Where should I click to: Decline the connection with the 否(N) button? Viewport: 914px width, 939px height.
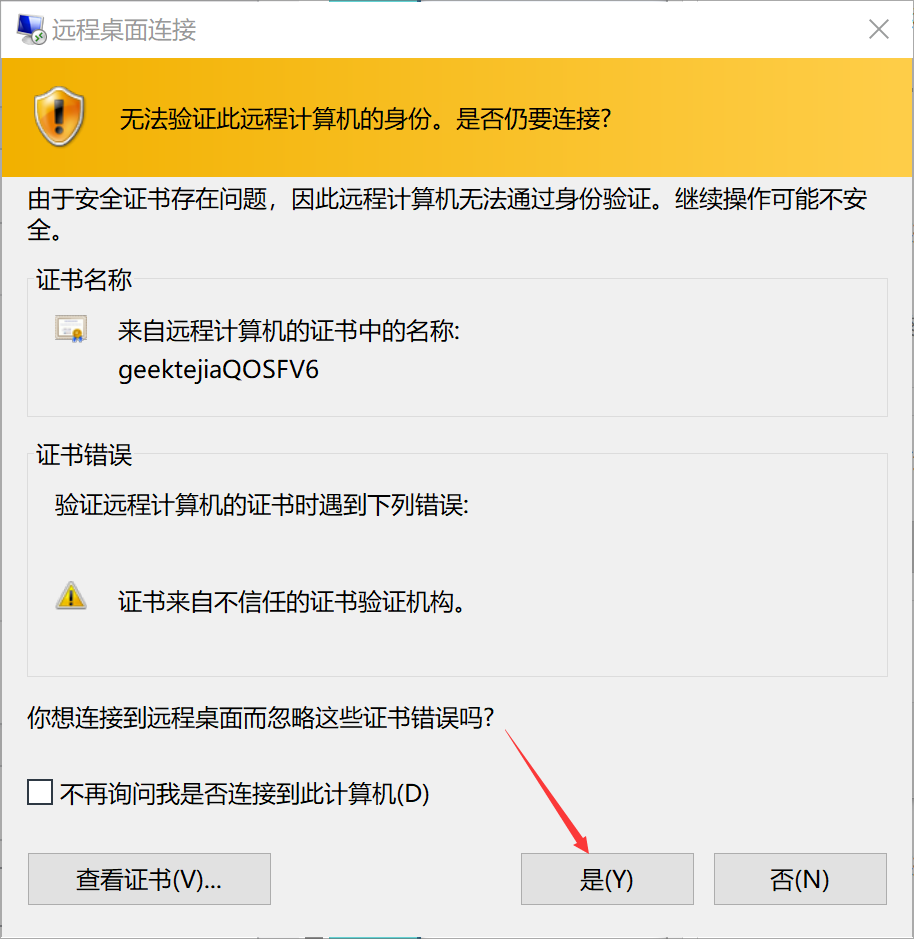click(x=800, y=879)
